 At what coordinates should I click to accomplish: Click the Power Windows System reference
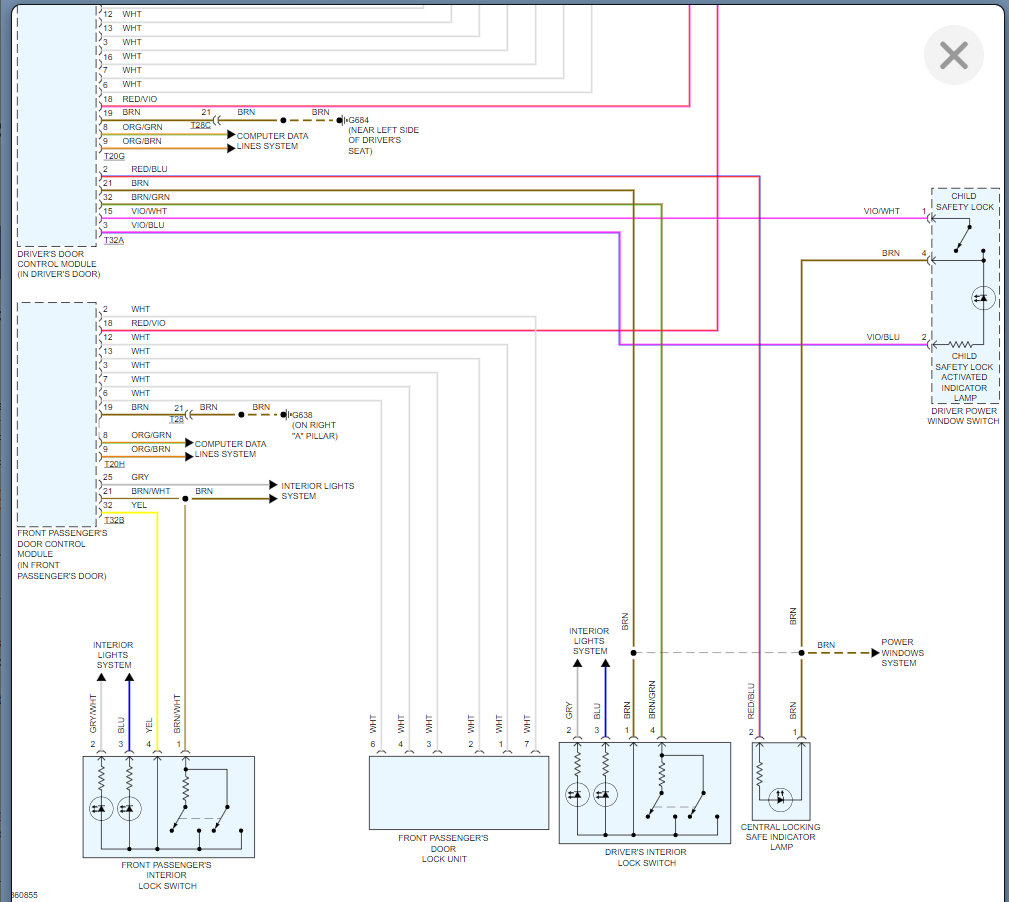coord(902,652)
